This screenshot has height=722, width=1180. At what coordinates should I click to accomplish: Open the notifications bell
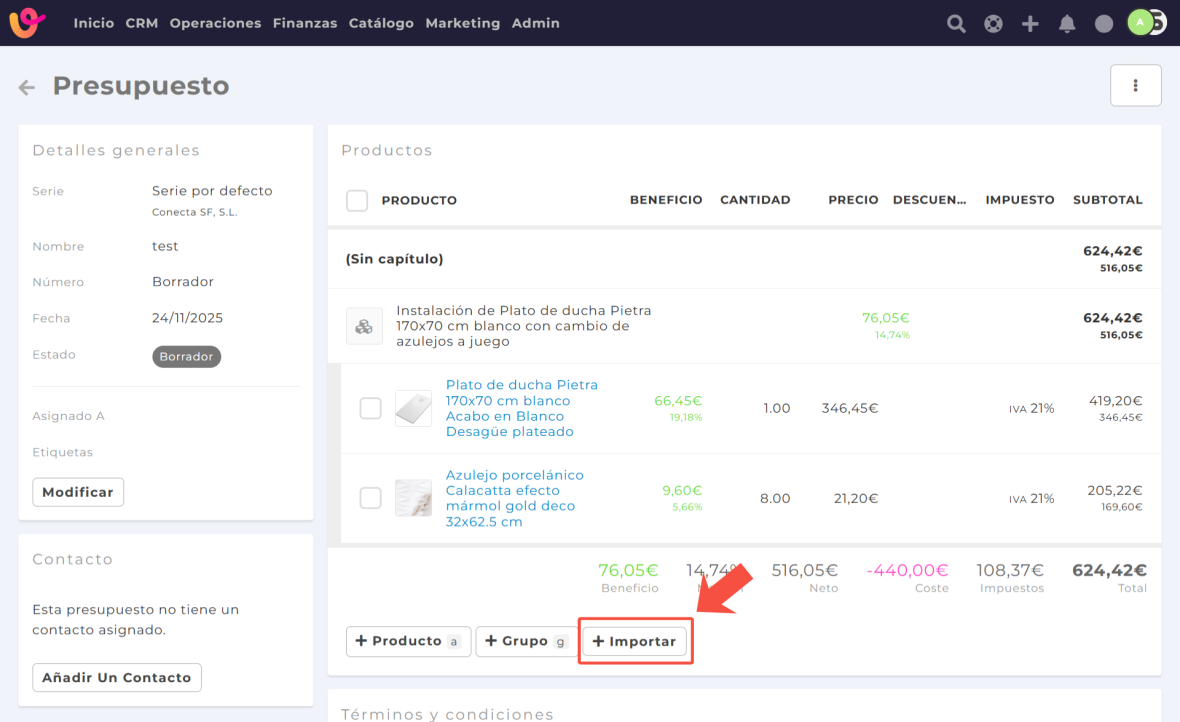point(1067,24)
